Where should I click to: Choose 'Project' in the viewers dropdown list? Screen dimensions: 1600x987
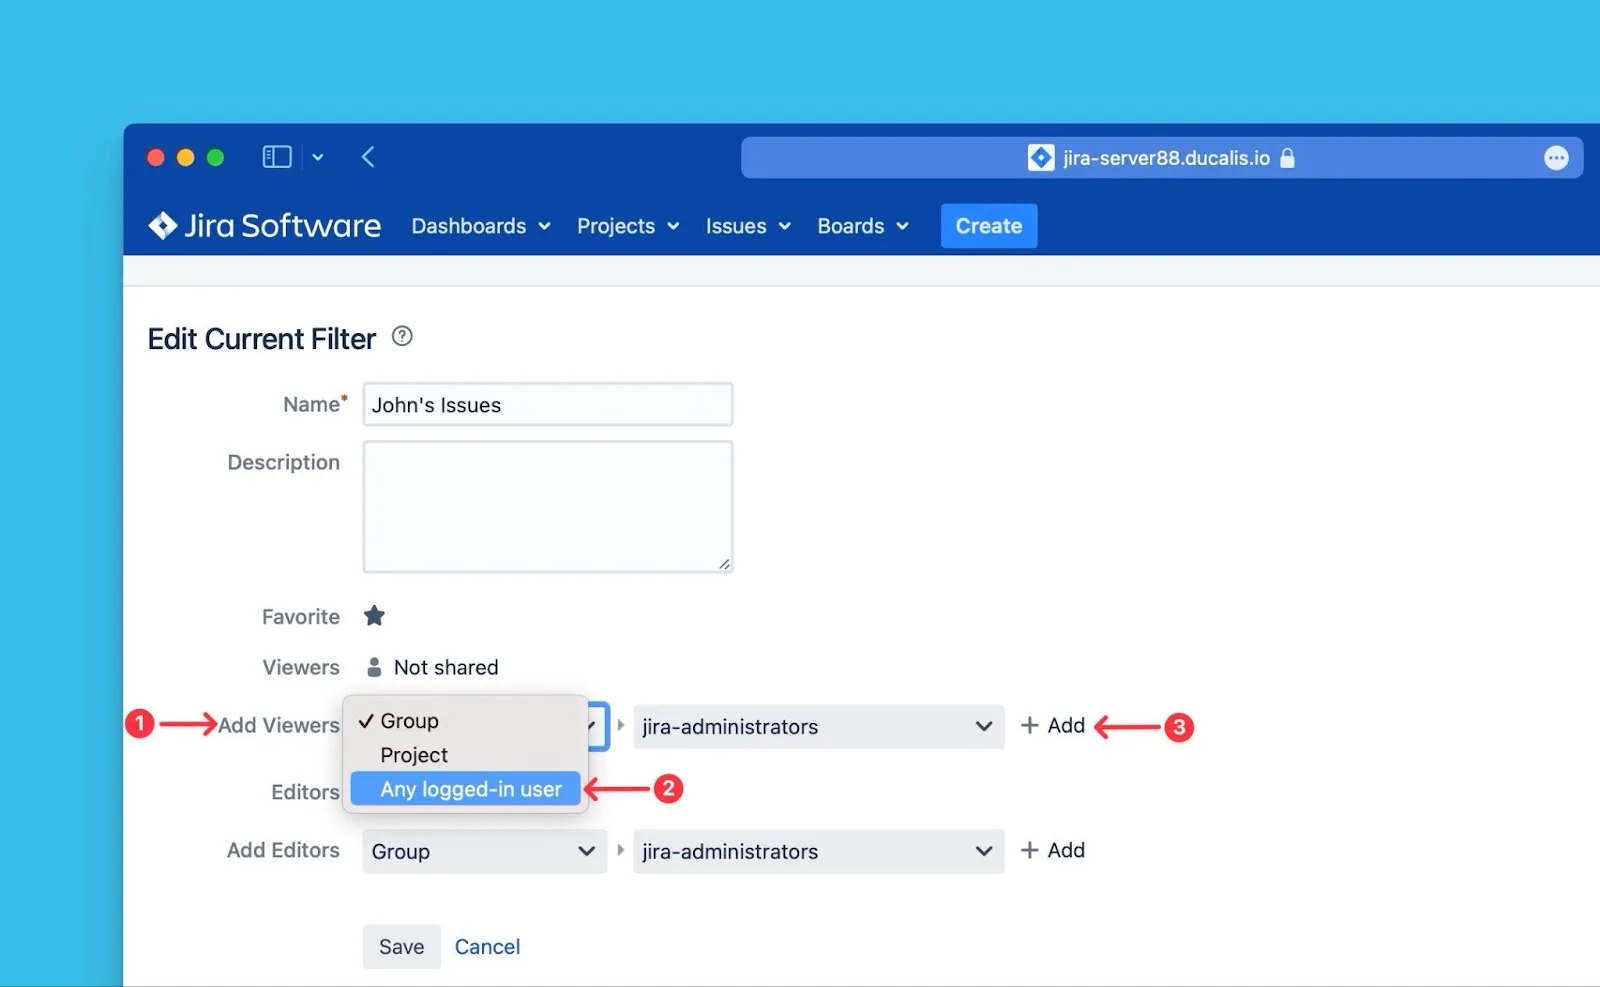tap(414, 755)
